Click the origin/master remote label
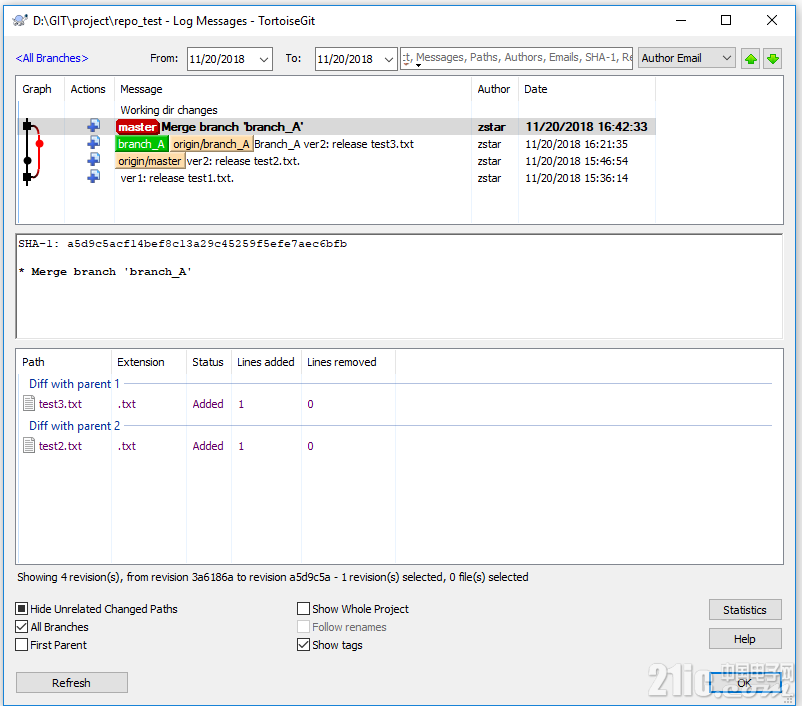 point(149,161)
